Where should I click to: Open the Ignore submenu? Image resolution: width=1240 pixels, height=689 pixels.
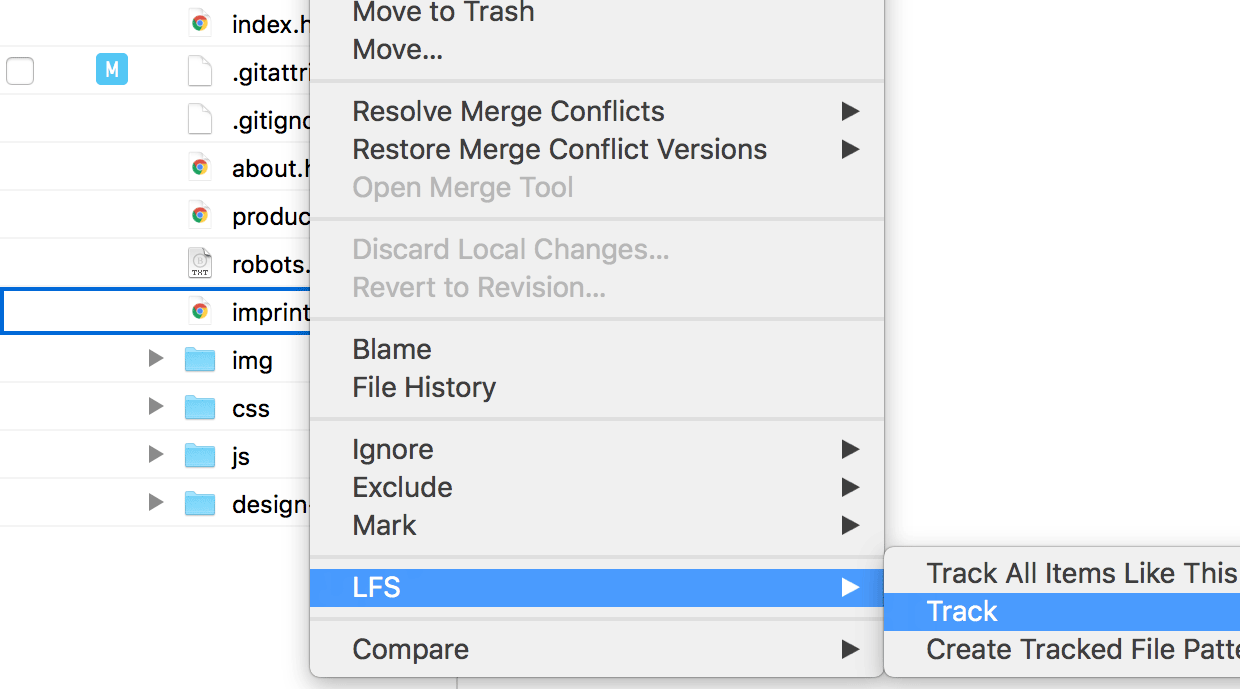392,449
